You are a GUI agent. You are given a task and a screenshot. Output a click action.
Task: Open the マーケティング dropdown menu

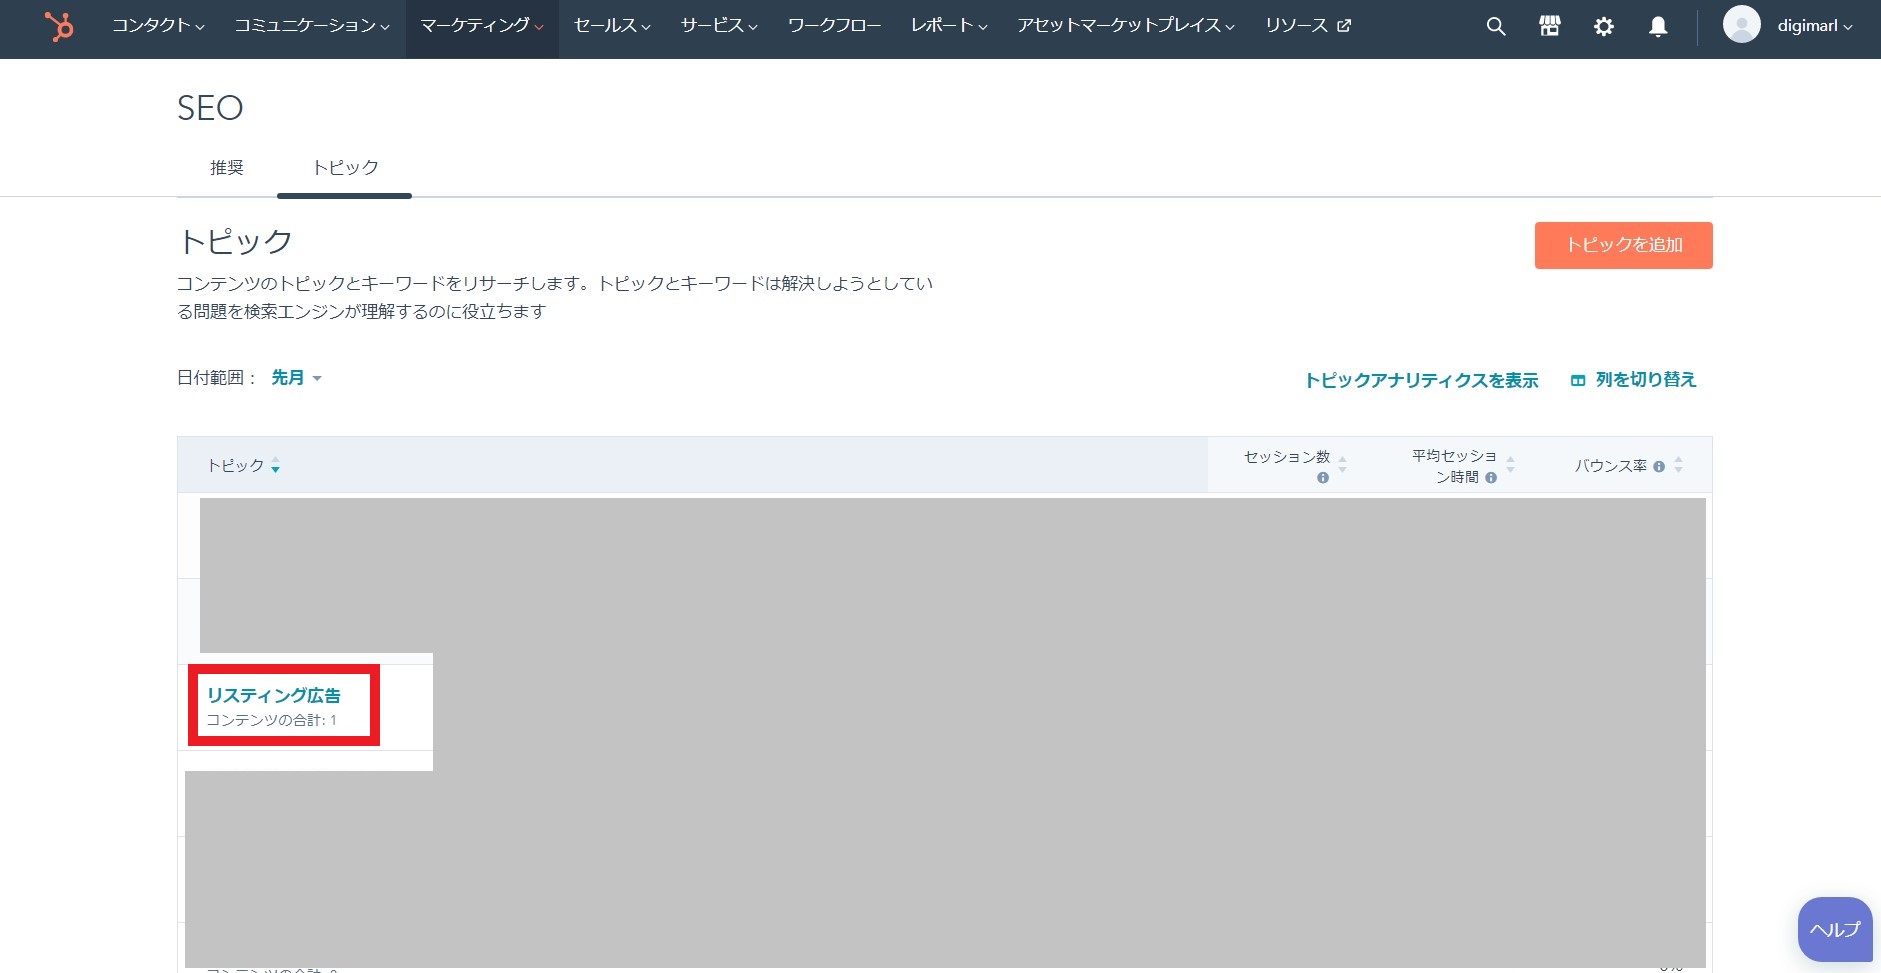(x=482, y=26)
